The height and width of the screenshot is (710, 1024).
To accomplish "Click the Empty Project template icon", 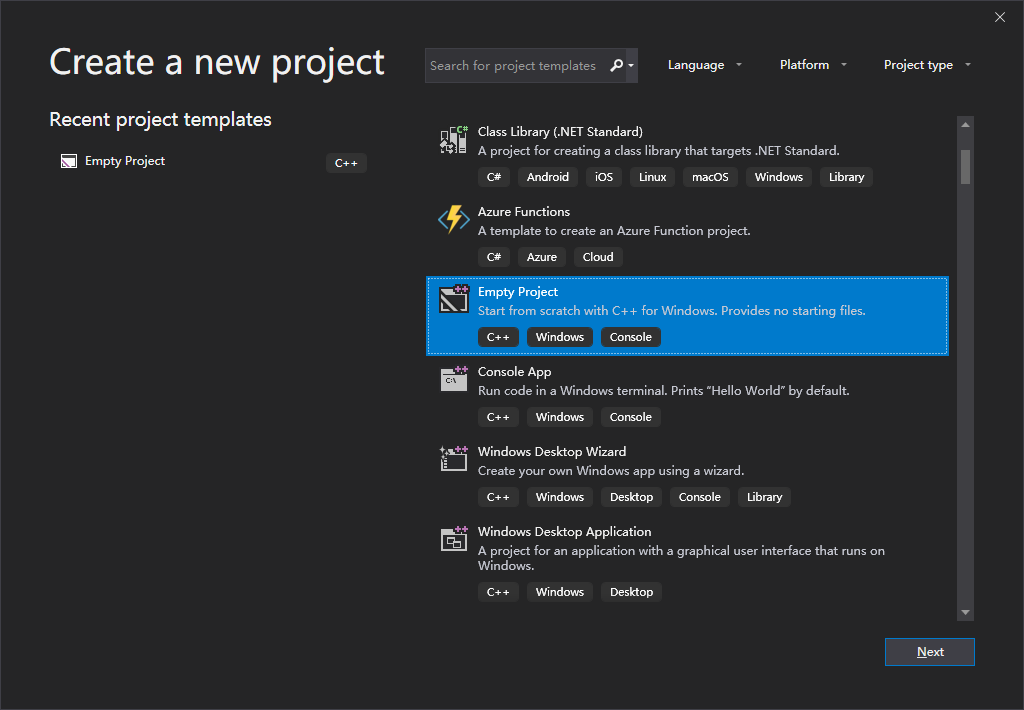I will pyautogui.click(x=453, y=299).
